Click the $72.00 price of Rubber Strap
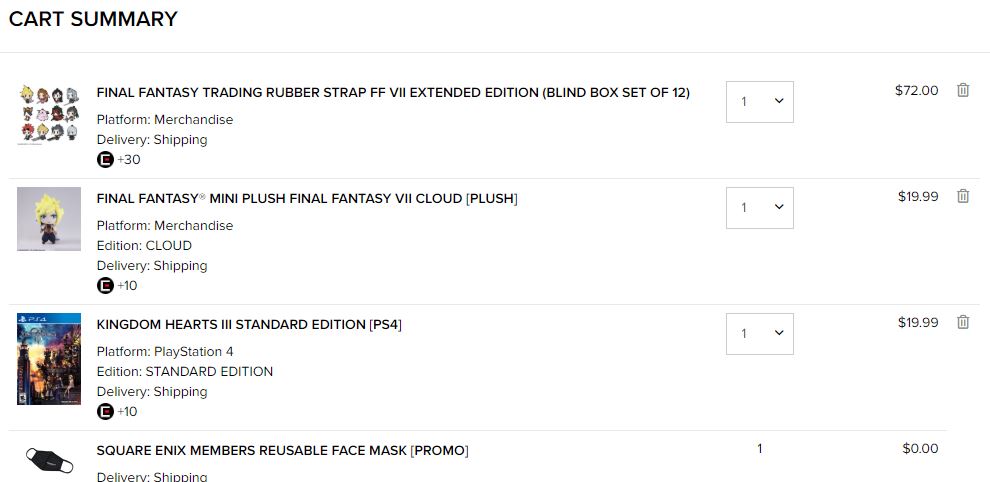Viewport: 990px width, 482px height. (x=916, y=90)
